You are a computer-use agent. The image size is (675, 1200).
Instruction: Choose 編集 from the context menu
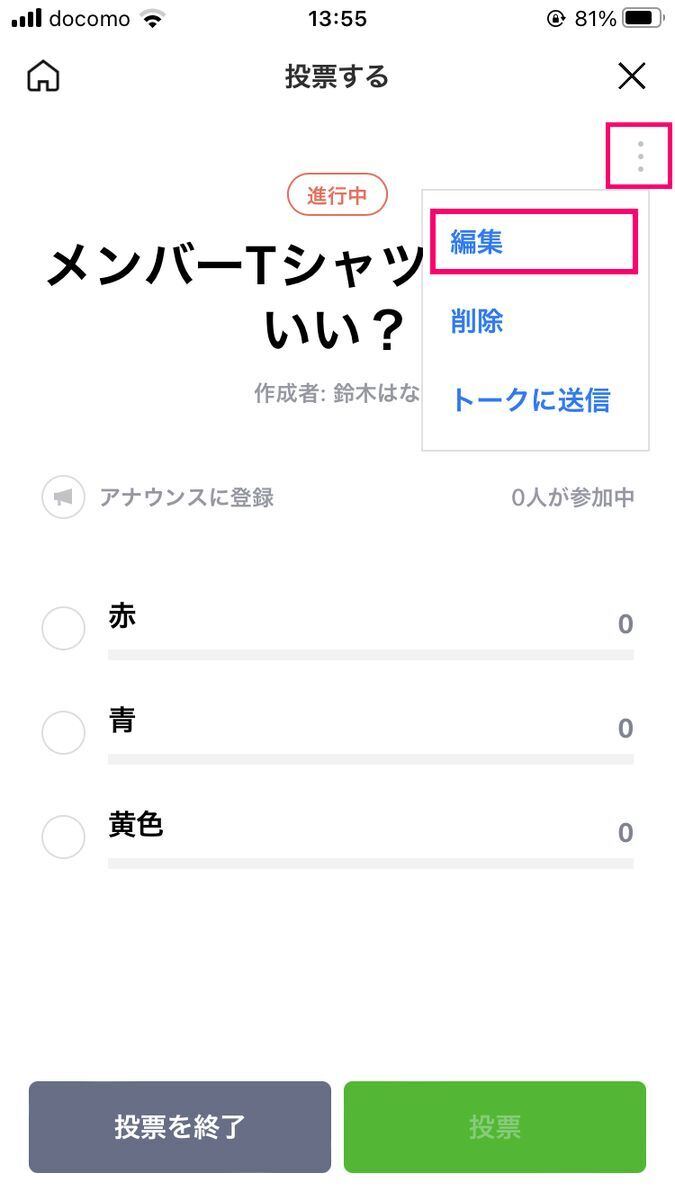pyautogui.click(x=478, y=242)
